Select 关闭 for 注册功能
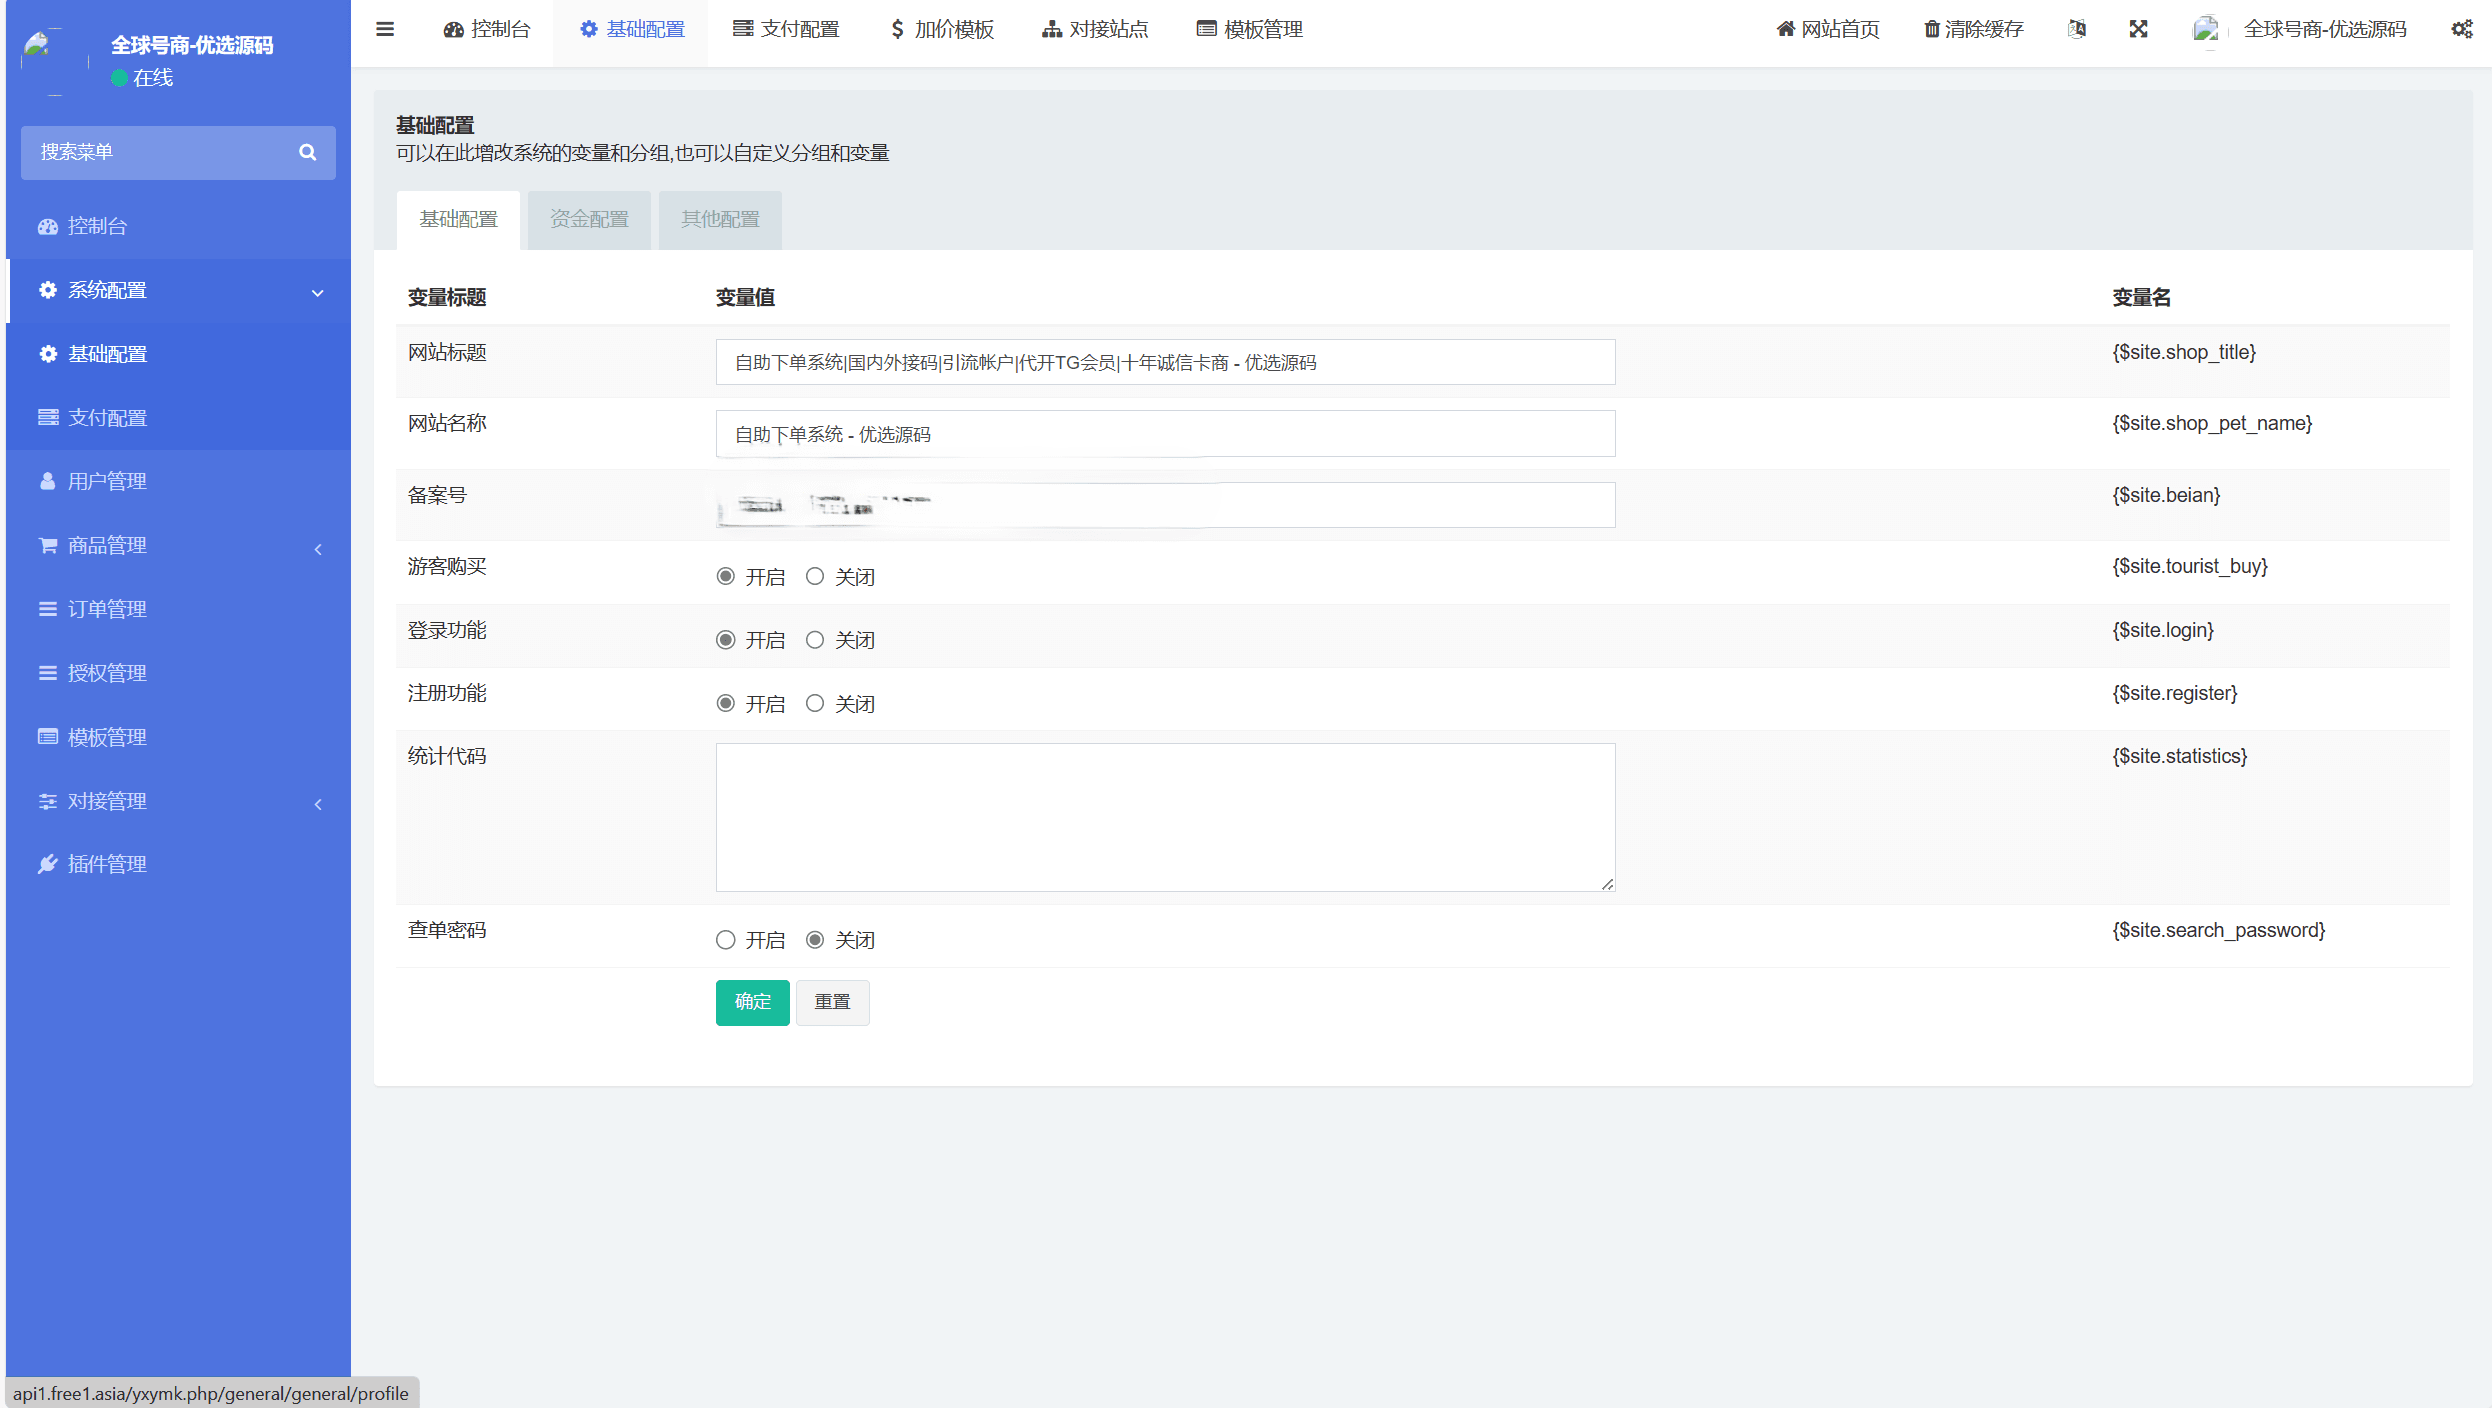The image size is (2492, 1408). (x=815, y=703)
